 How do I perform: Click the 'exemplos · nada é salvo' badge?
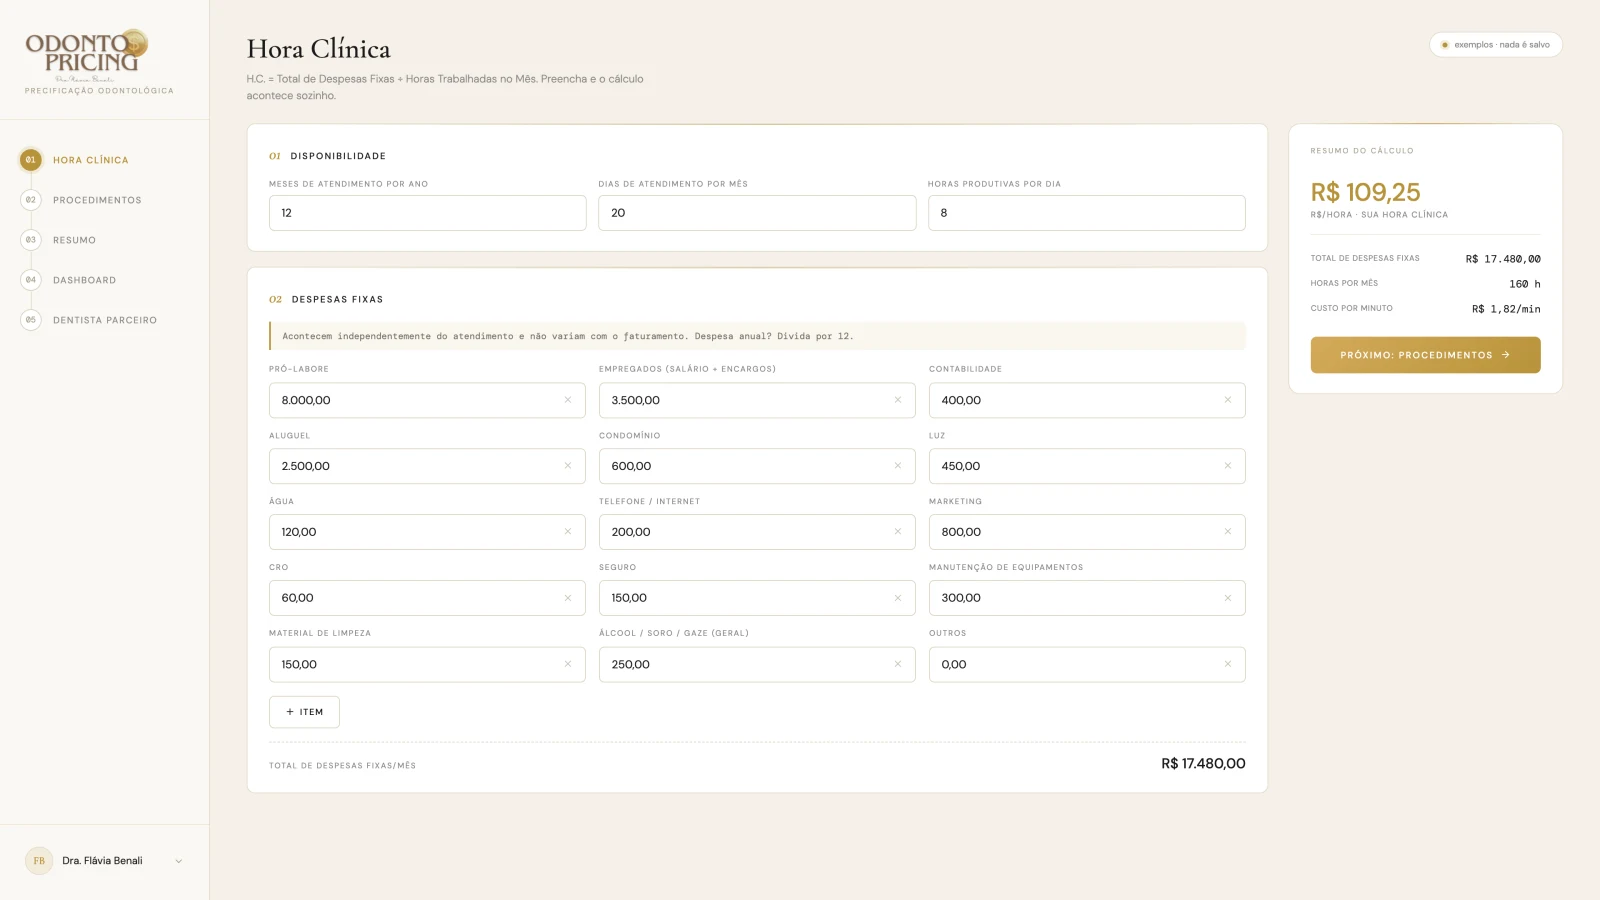pos(1496,45)
